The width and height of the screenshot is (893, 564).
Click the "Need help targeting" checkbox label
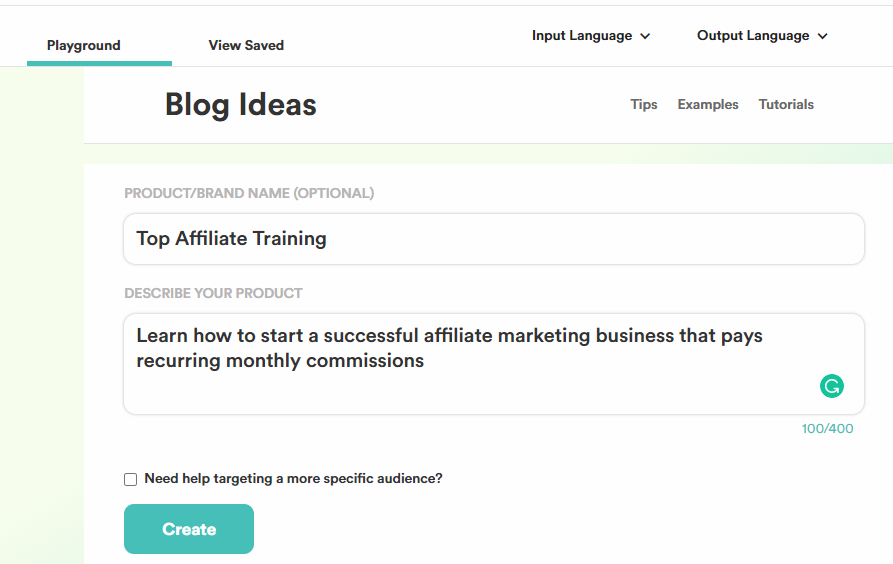click(293, 479)
